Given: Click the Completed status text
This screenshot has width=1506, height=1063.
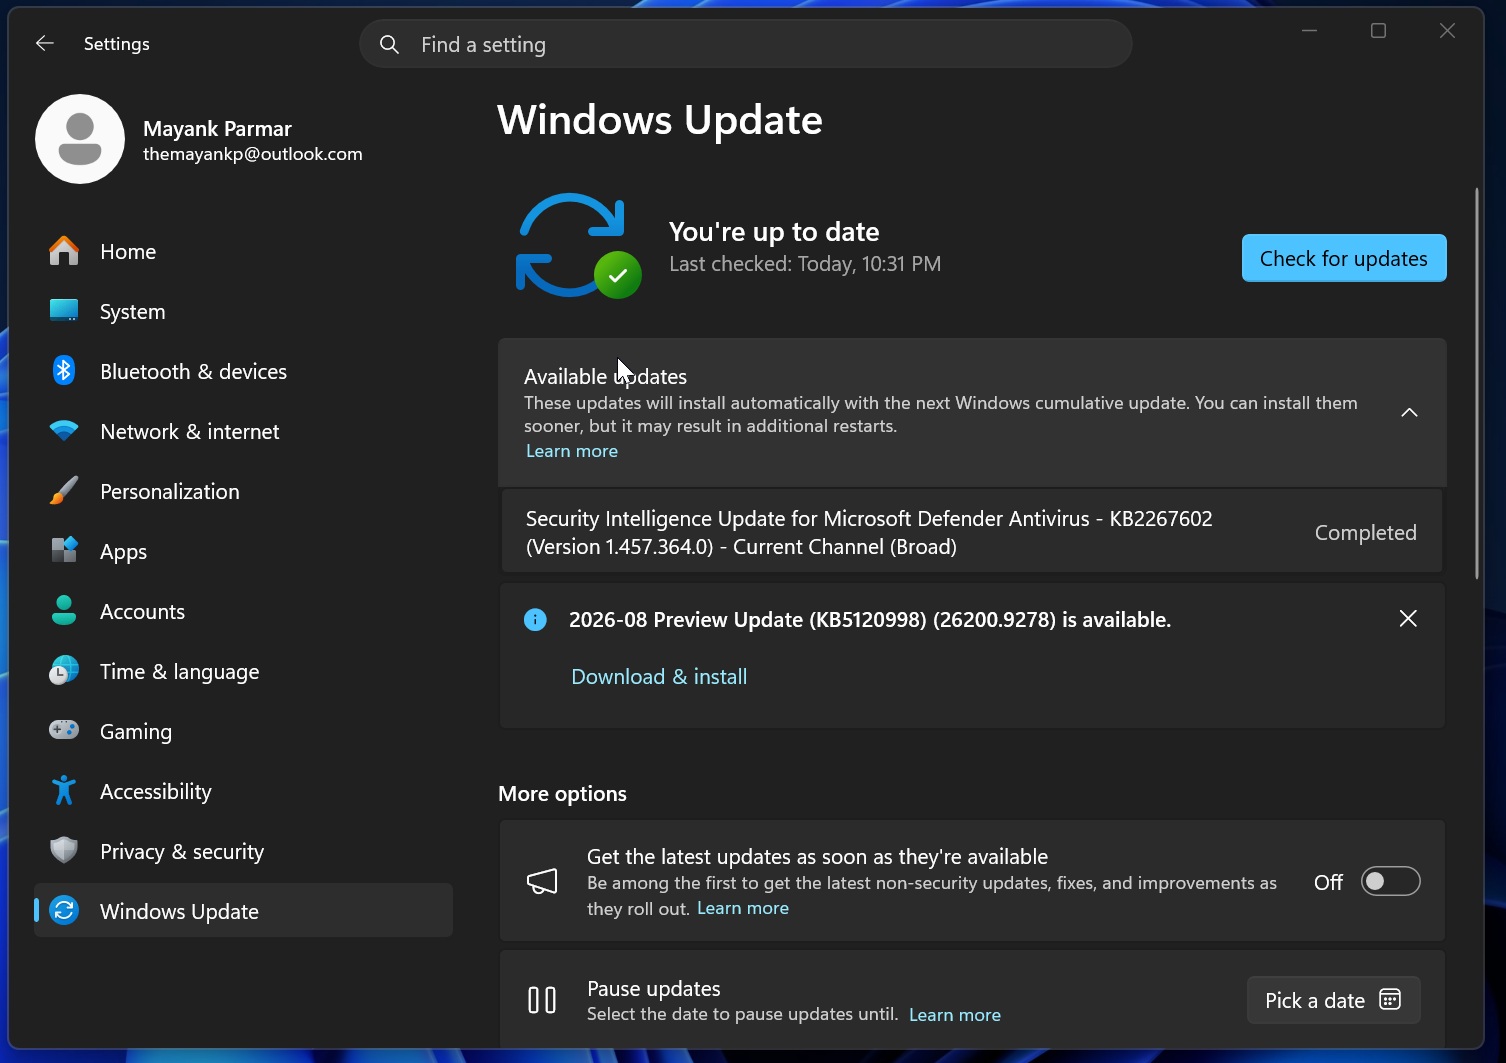Looking at the screenshot, I should point(1365,533).
